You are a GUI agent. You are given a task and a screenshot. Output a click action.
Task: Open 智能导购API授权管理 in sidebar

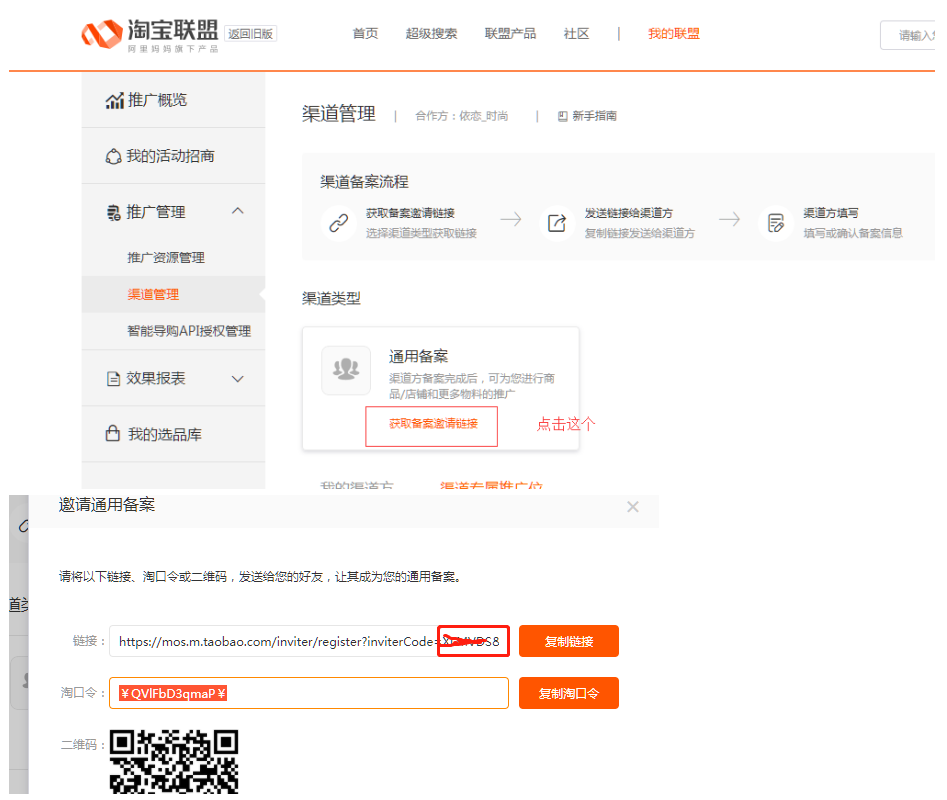coord(189,331)
